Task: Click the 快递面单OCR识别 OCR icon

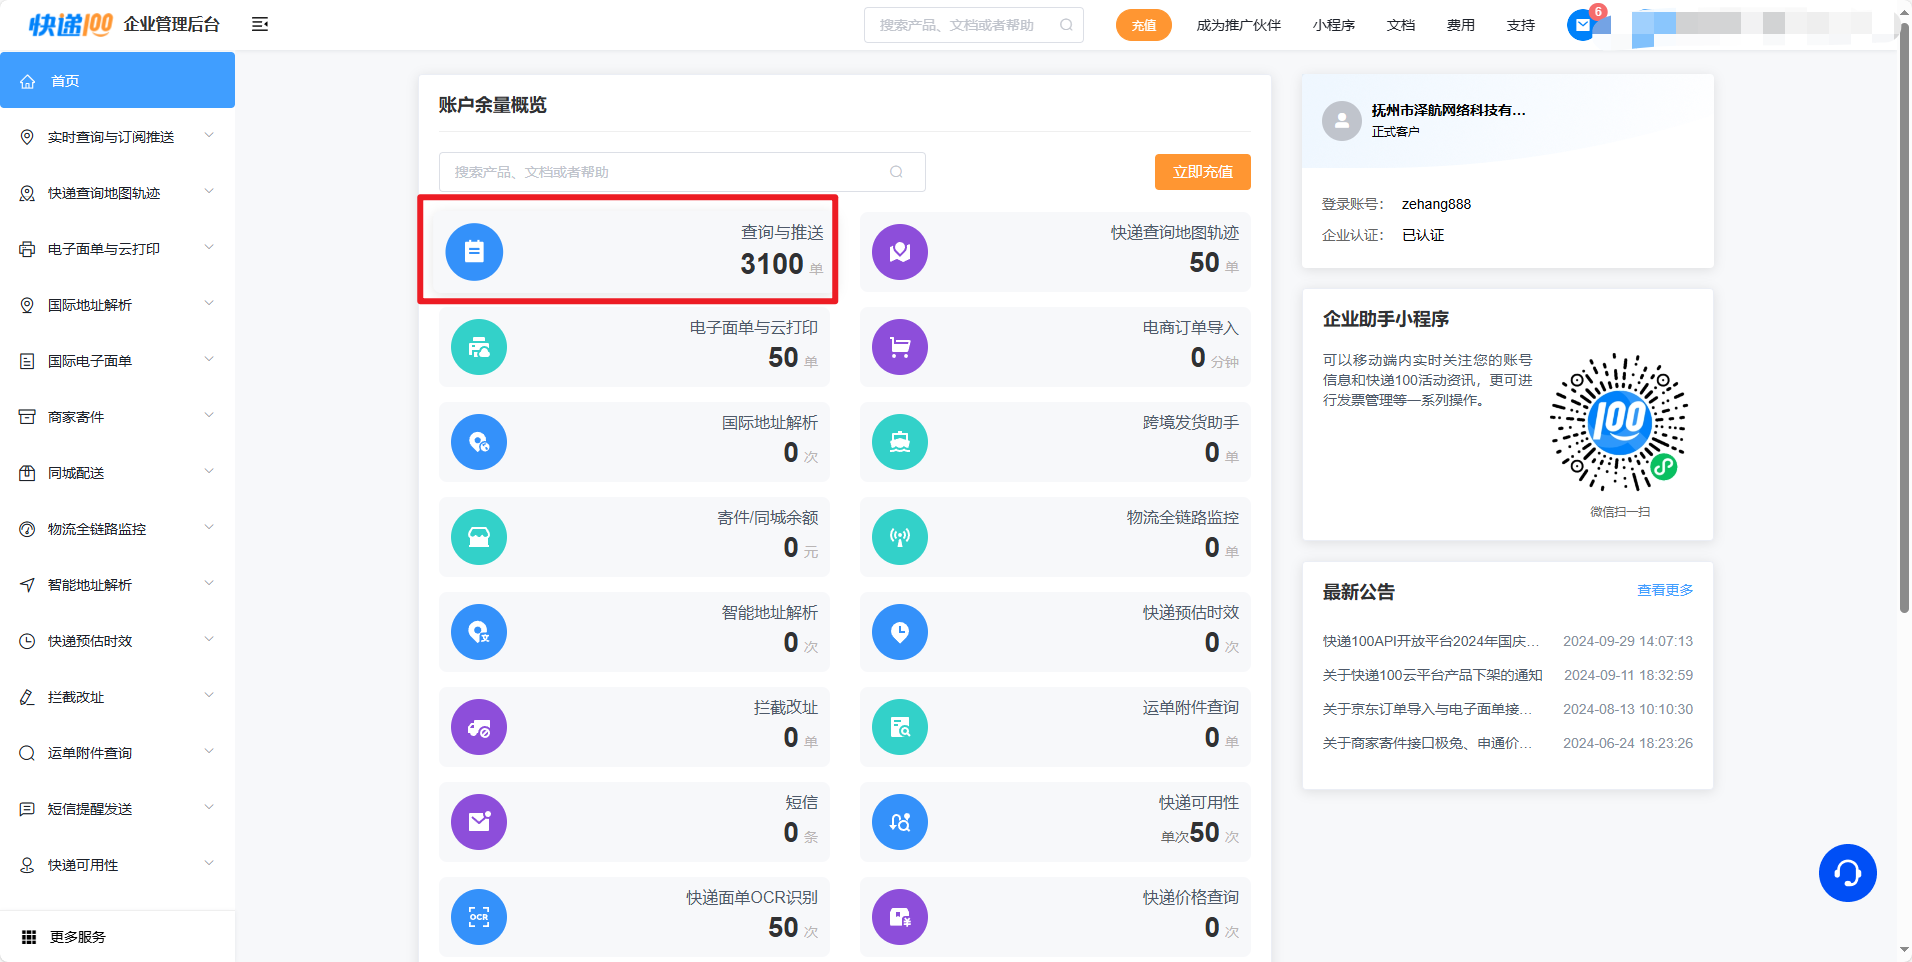Action: (479, 917)
